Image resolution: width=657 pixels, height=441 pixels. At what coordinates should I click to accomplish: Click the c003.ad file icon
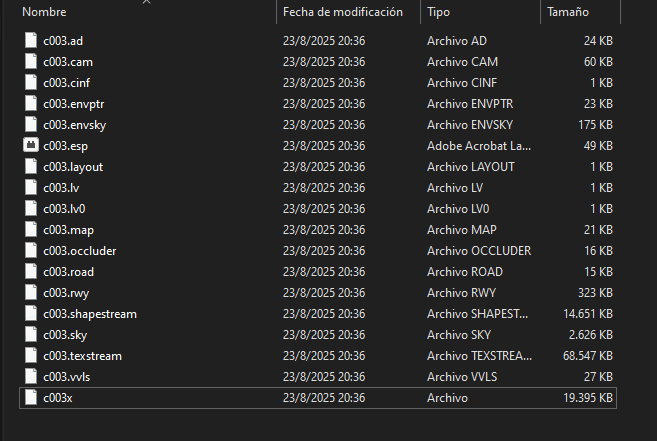[x=31, y=41]
